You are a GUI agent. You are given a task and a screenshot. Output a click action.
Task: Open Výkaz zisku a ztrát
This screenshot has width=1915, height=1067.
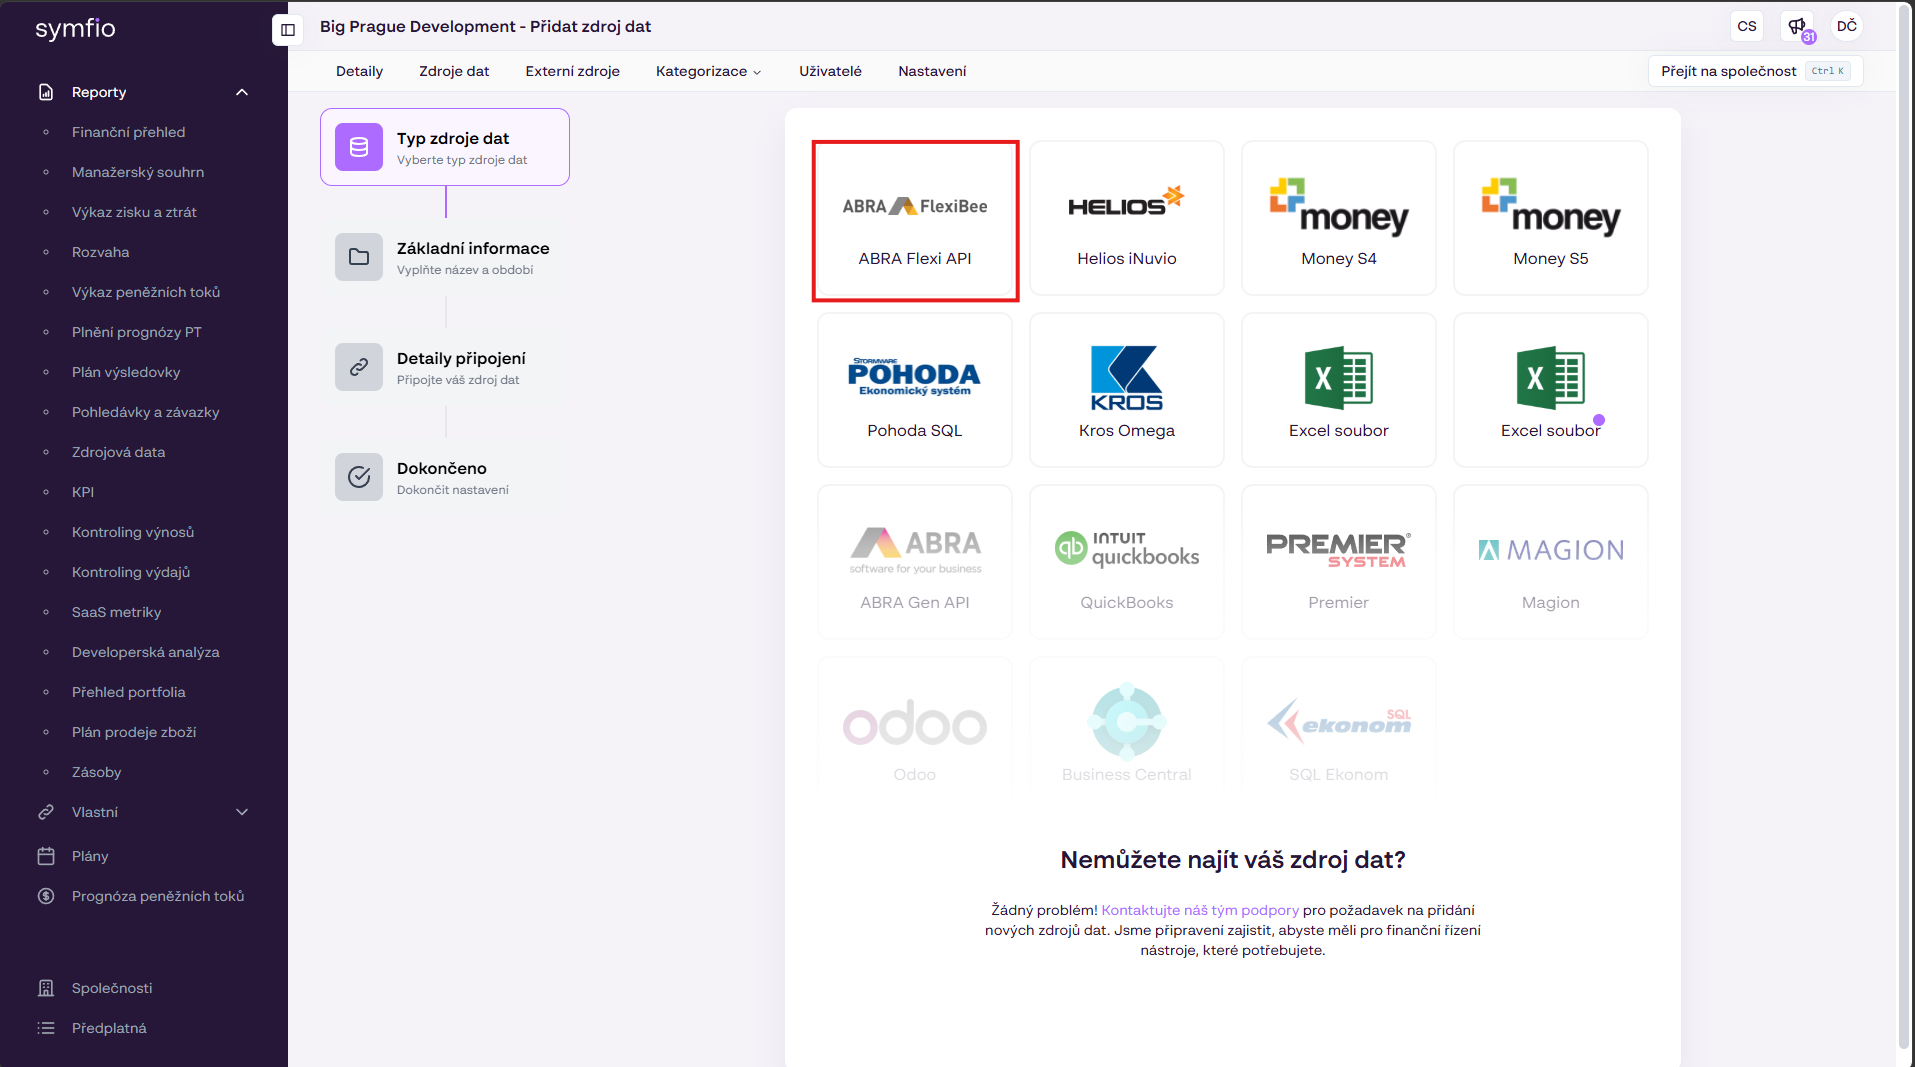(134, 212)
